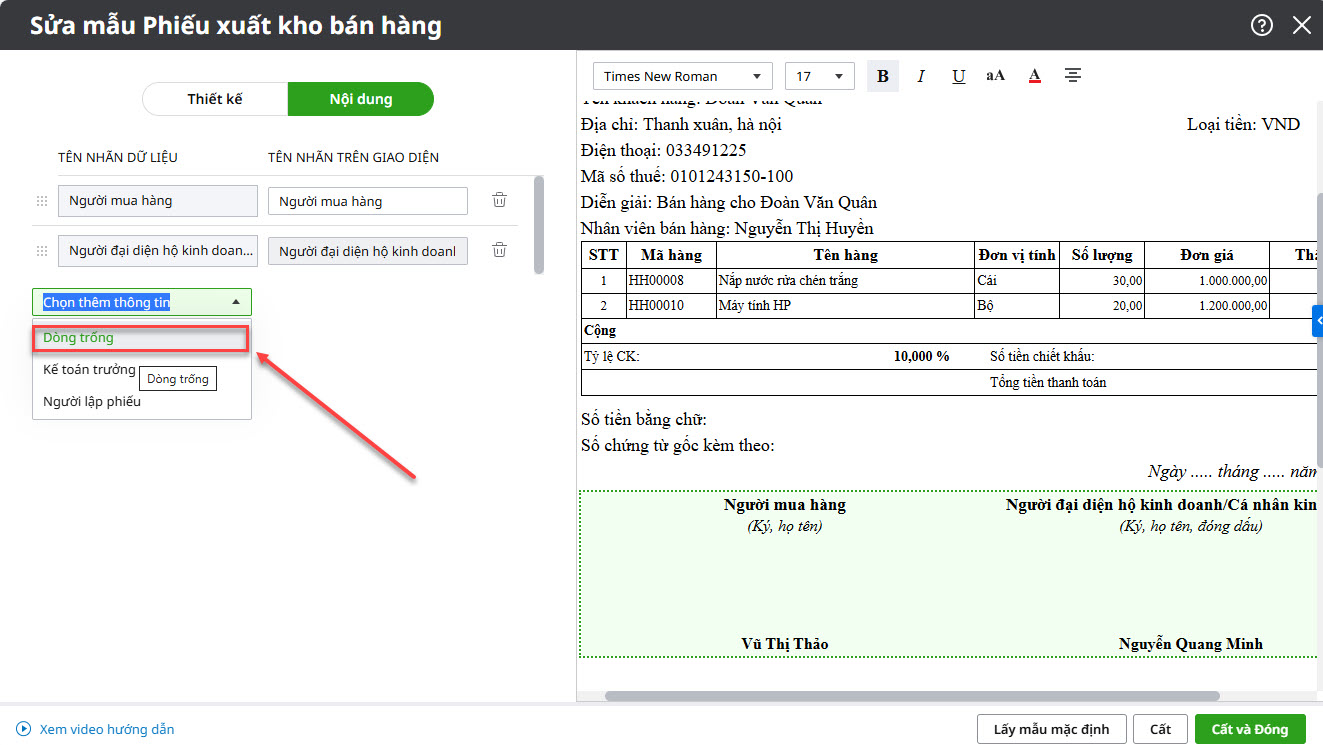Open Xem video hướng dẫn link
Screen dimensions: 1323x745
(x=106, y=729)
